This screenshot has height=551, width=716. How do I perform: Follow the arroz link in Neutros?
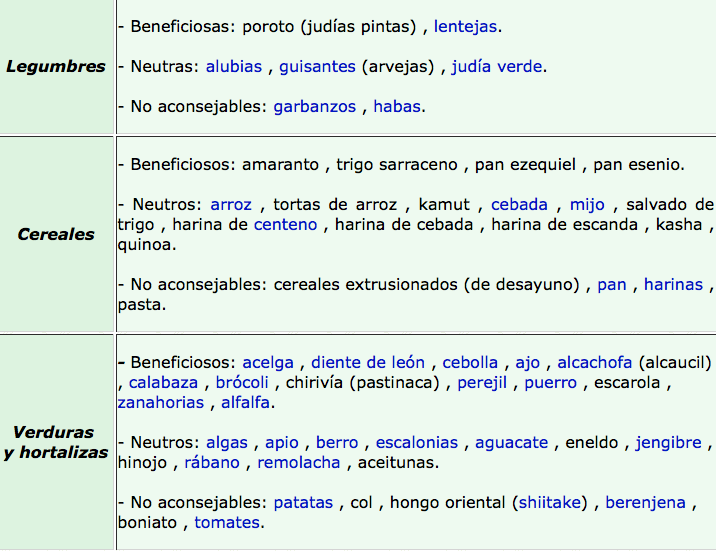[x=231, y=205]
